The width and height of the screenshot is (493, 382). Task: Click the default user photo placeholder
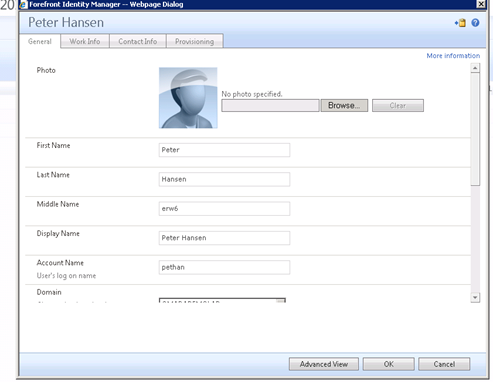188,98
